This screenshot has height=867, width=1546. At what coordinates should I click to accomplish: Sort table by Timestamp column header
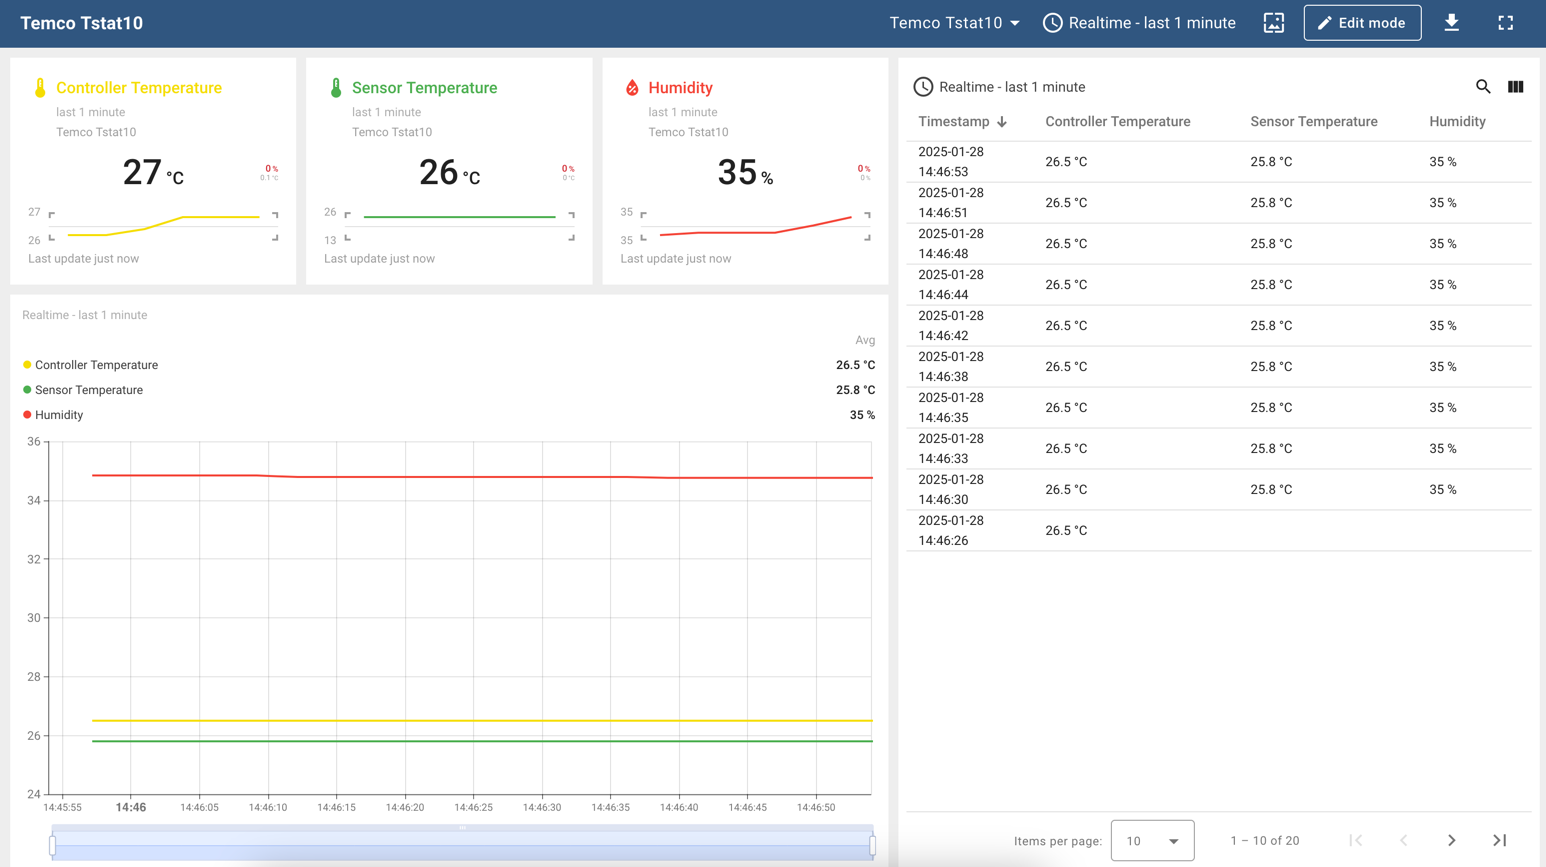(953, 122)
